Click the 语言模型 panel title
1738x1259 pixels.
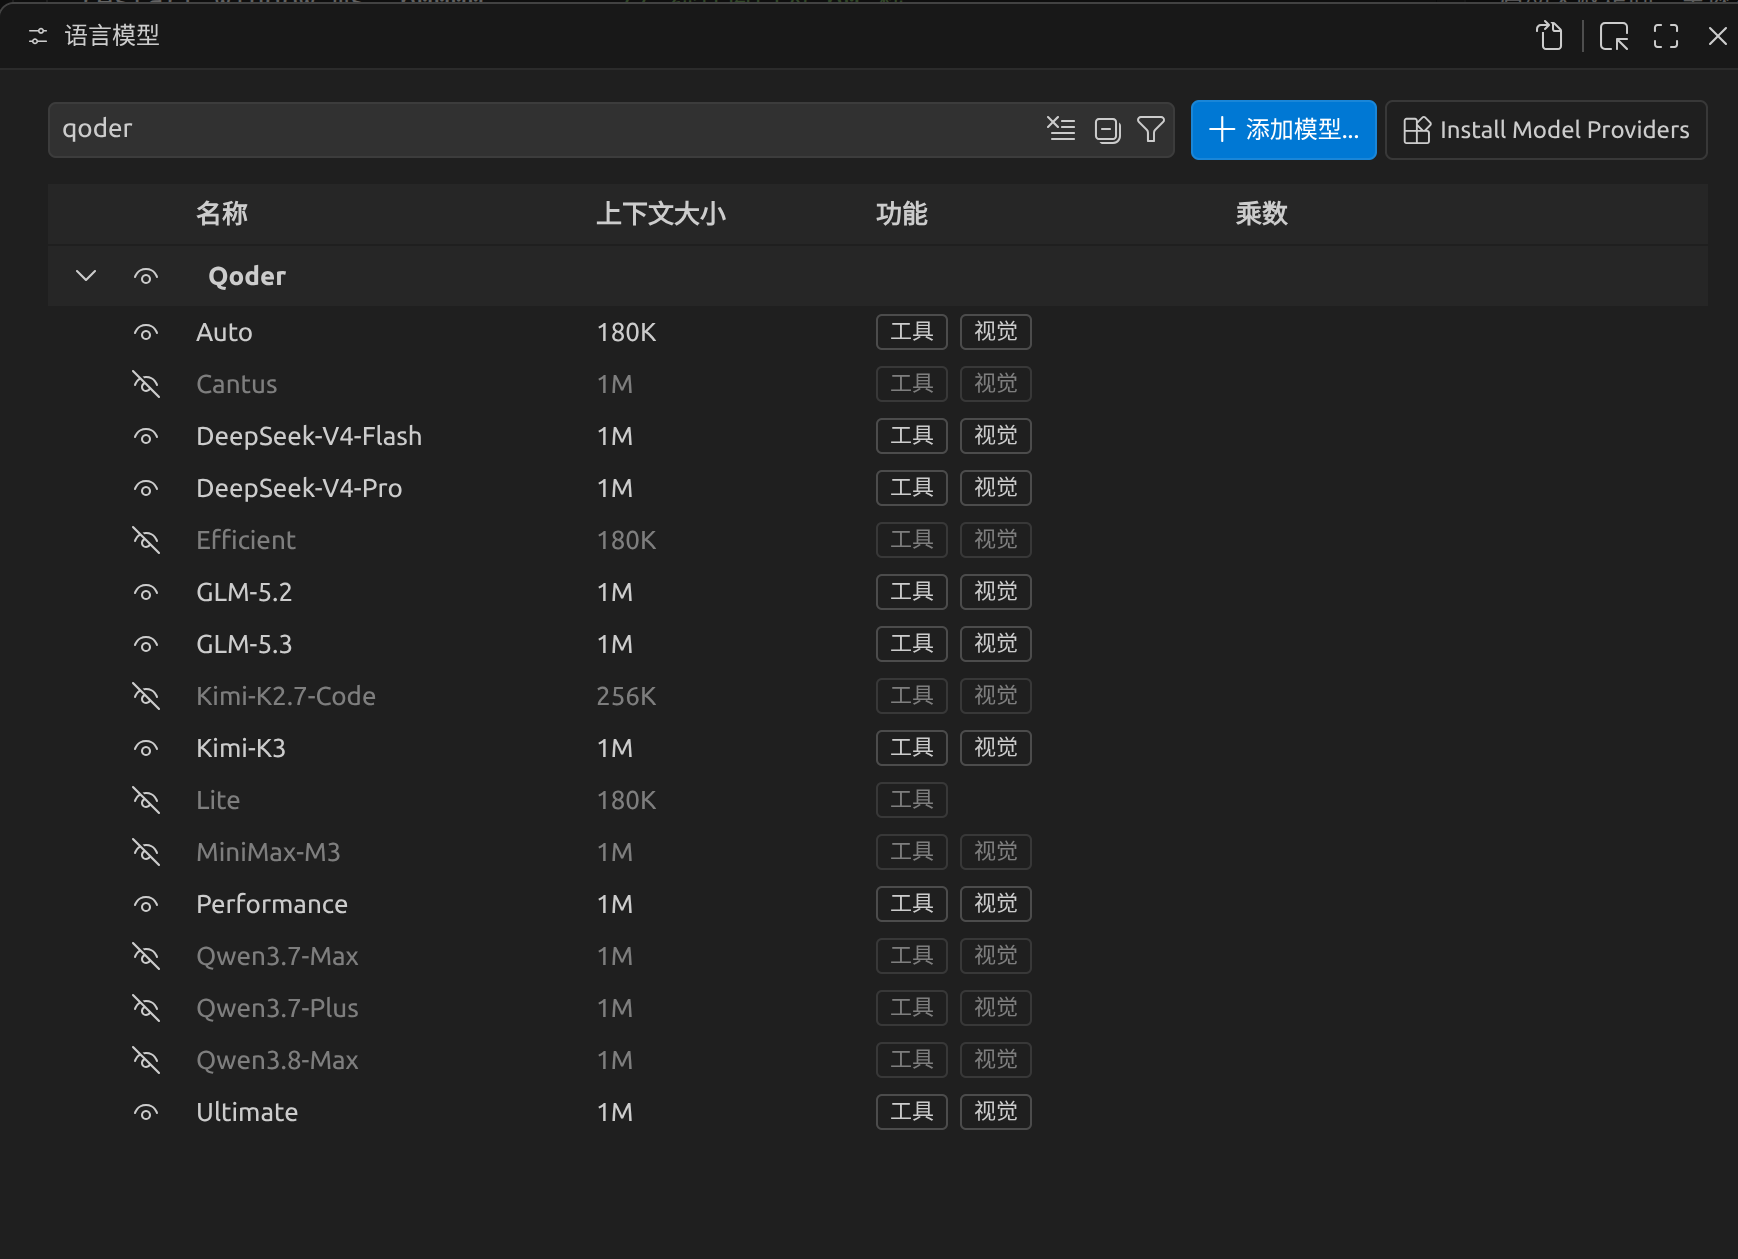click(112, 36)
